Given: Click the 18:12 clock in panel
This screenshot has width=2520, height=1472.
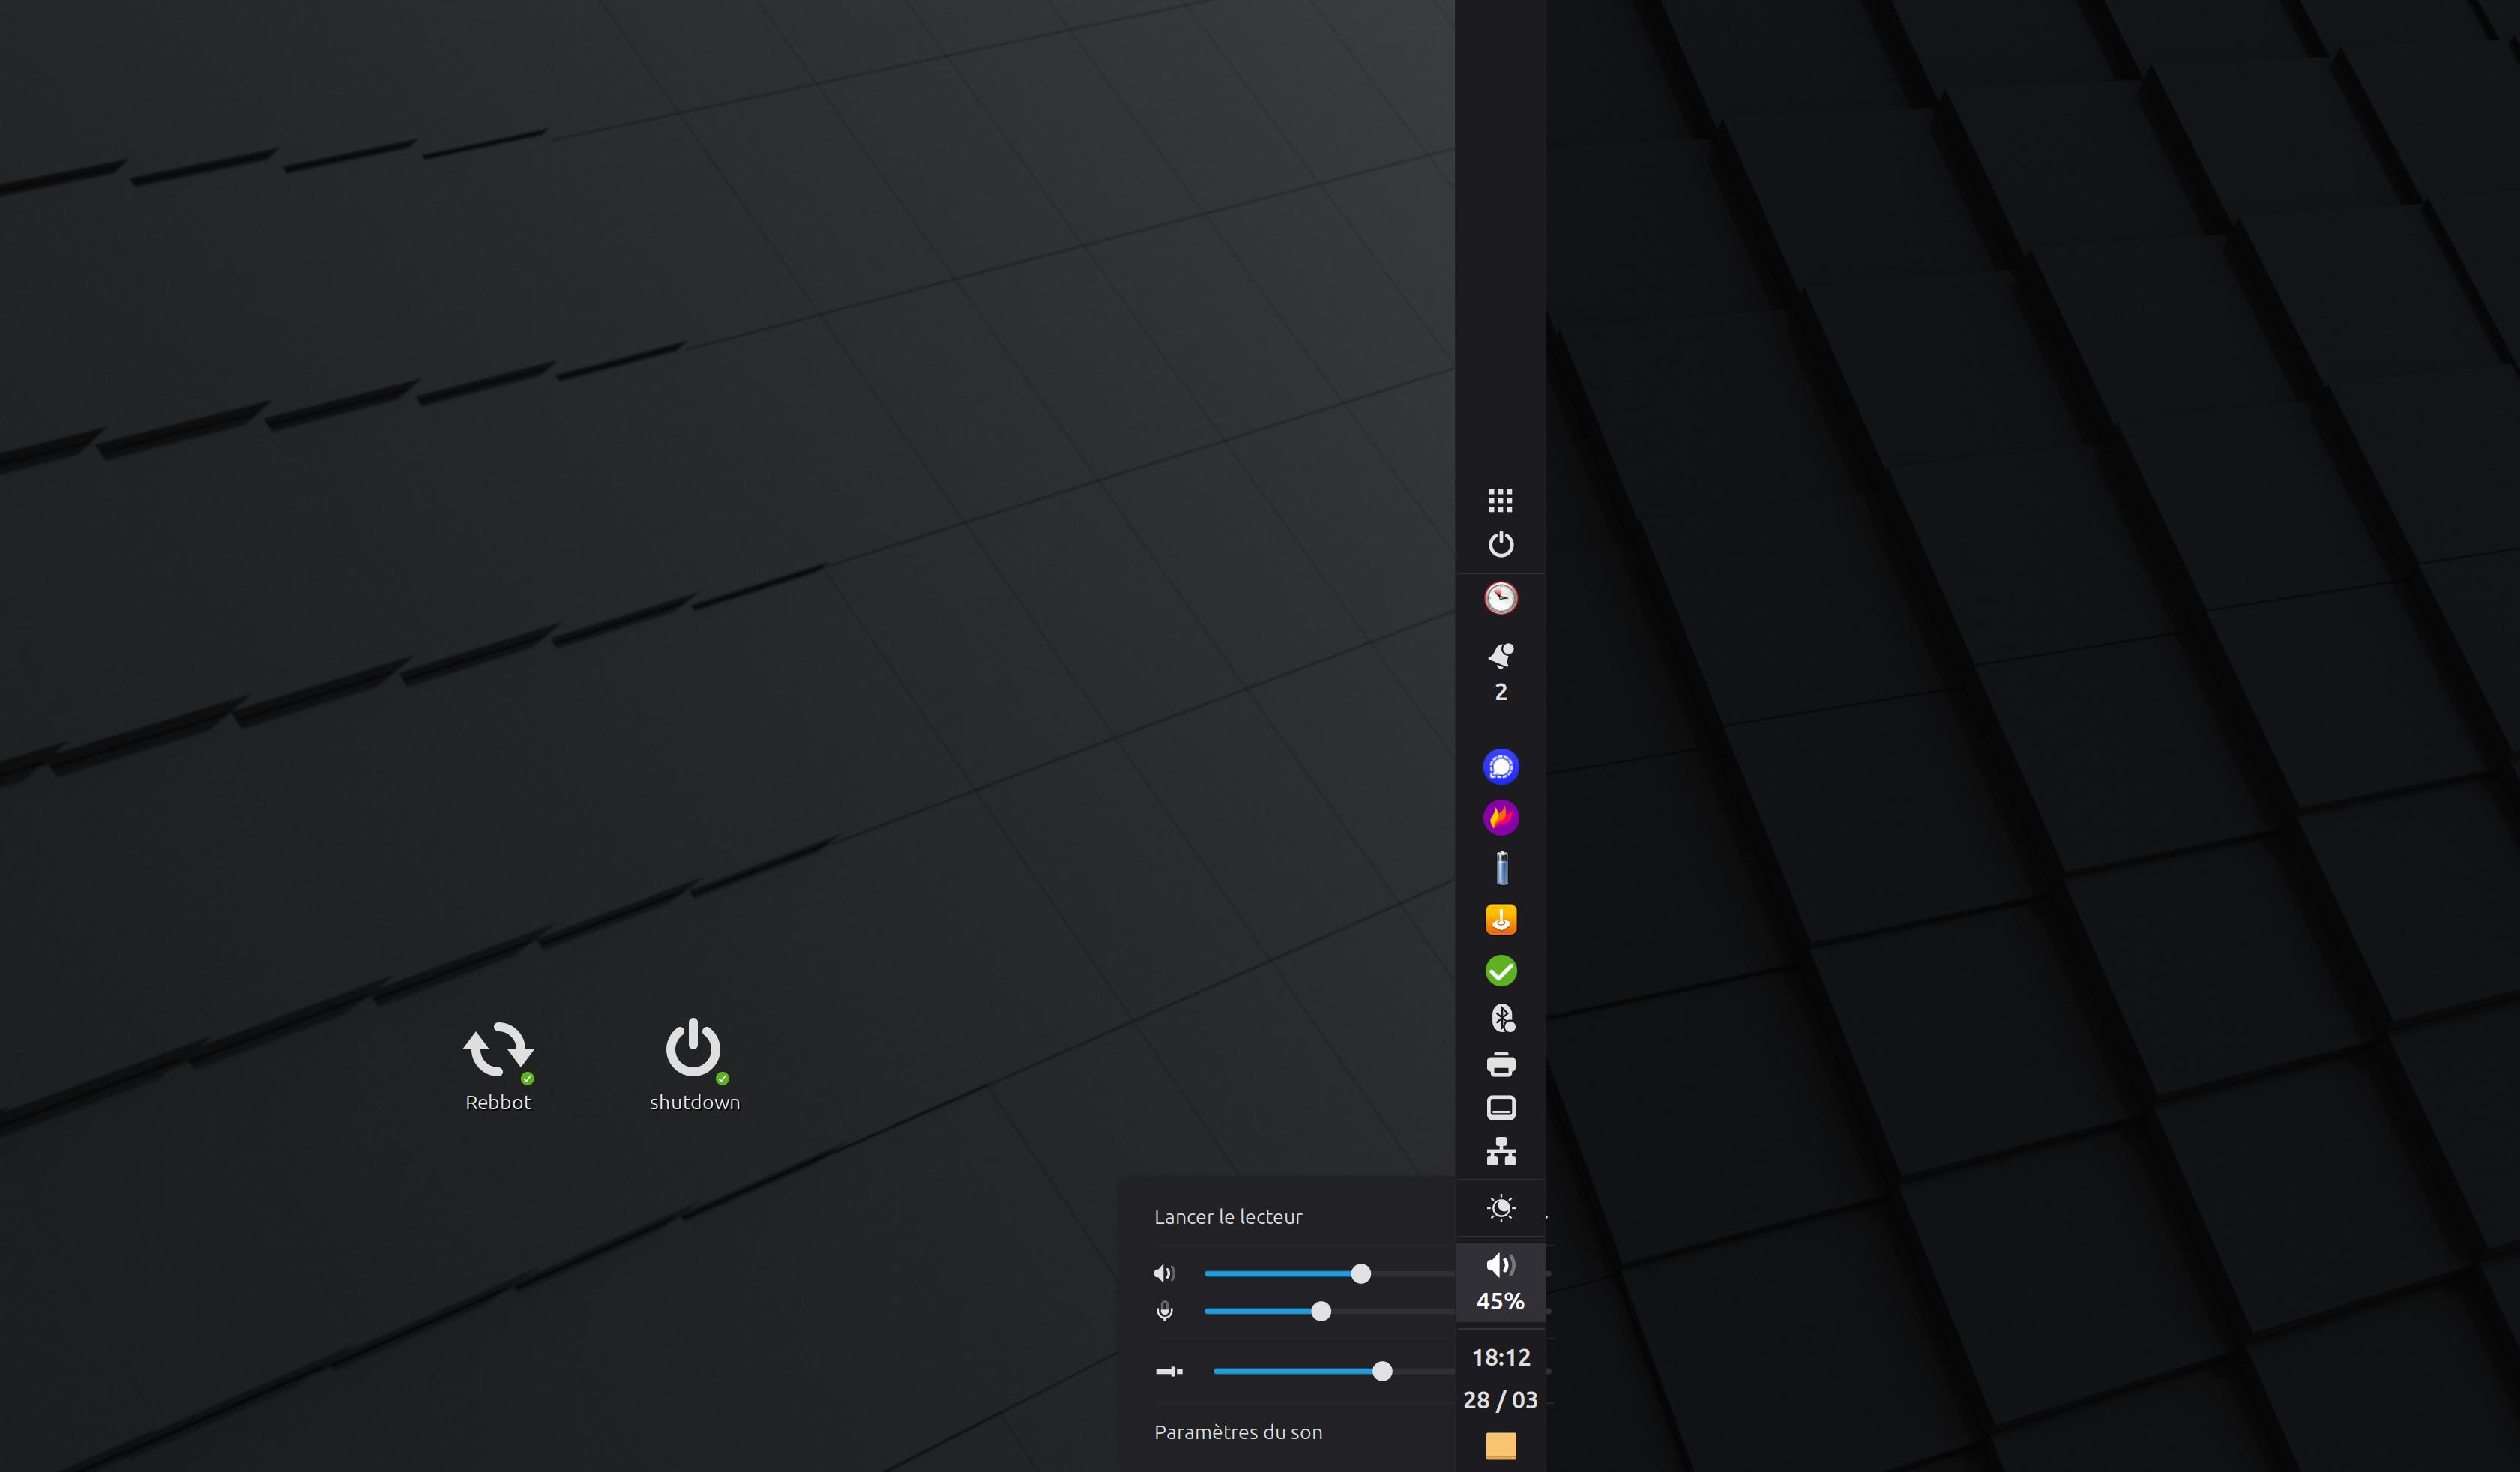Looking at the screenshot, I should 1500,1357.
